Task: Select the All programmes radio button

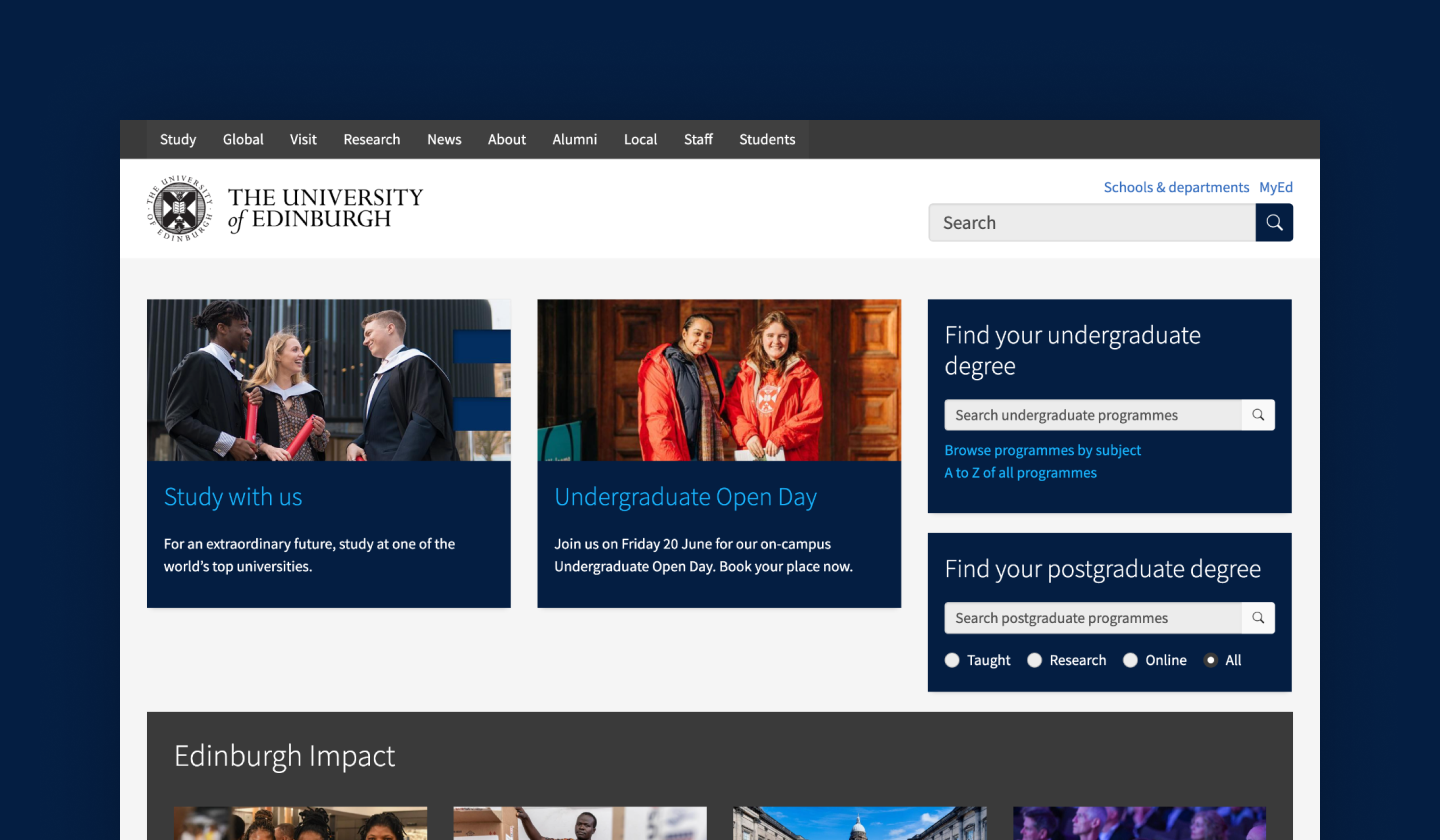Action: (x=1210, y=660)
